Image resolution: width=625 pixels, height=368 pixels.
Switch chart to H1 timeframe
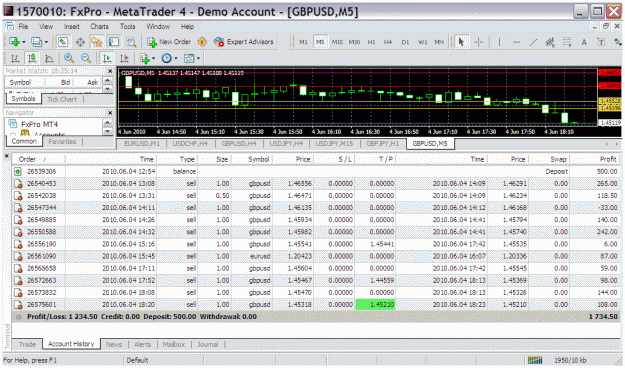[371, 42]
